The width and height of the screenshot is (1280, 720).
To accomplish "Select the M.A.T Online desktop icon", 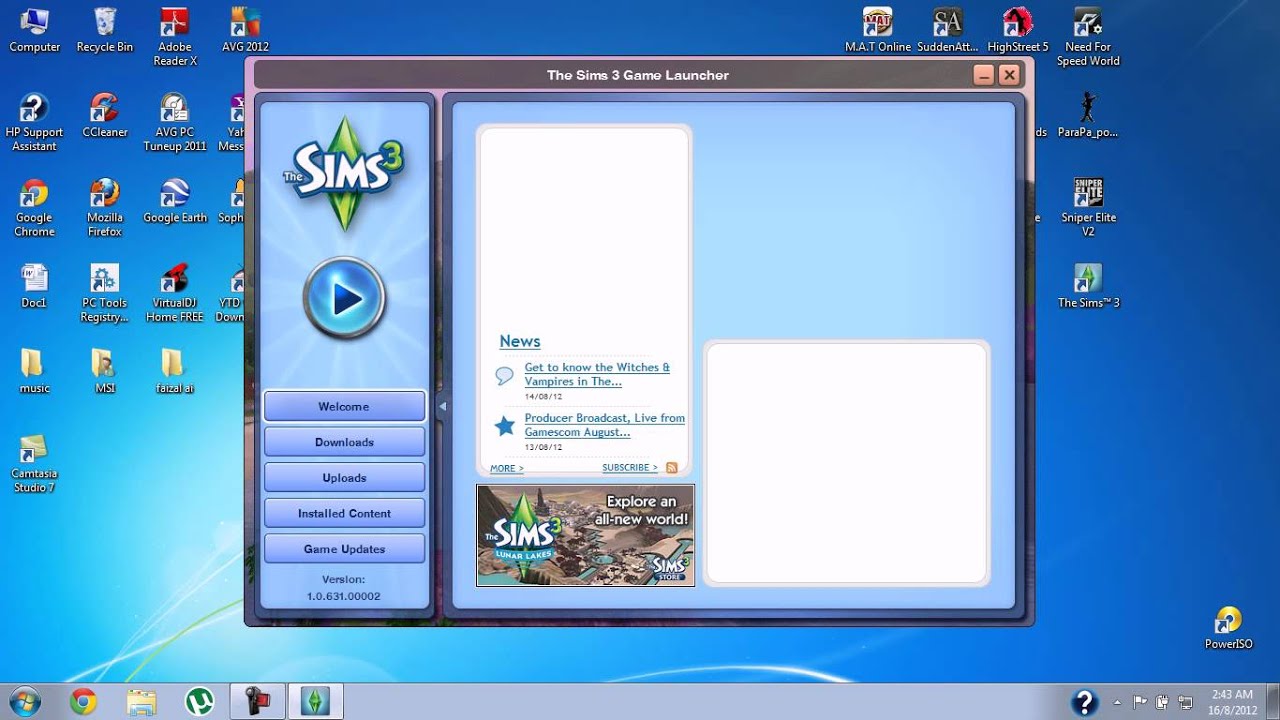I will click(x=878, y=30).
